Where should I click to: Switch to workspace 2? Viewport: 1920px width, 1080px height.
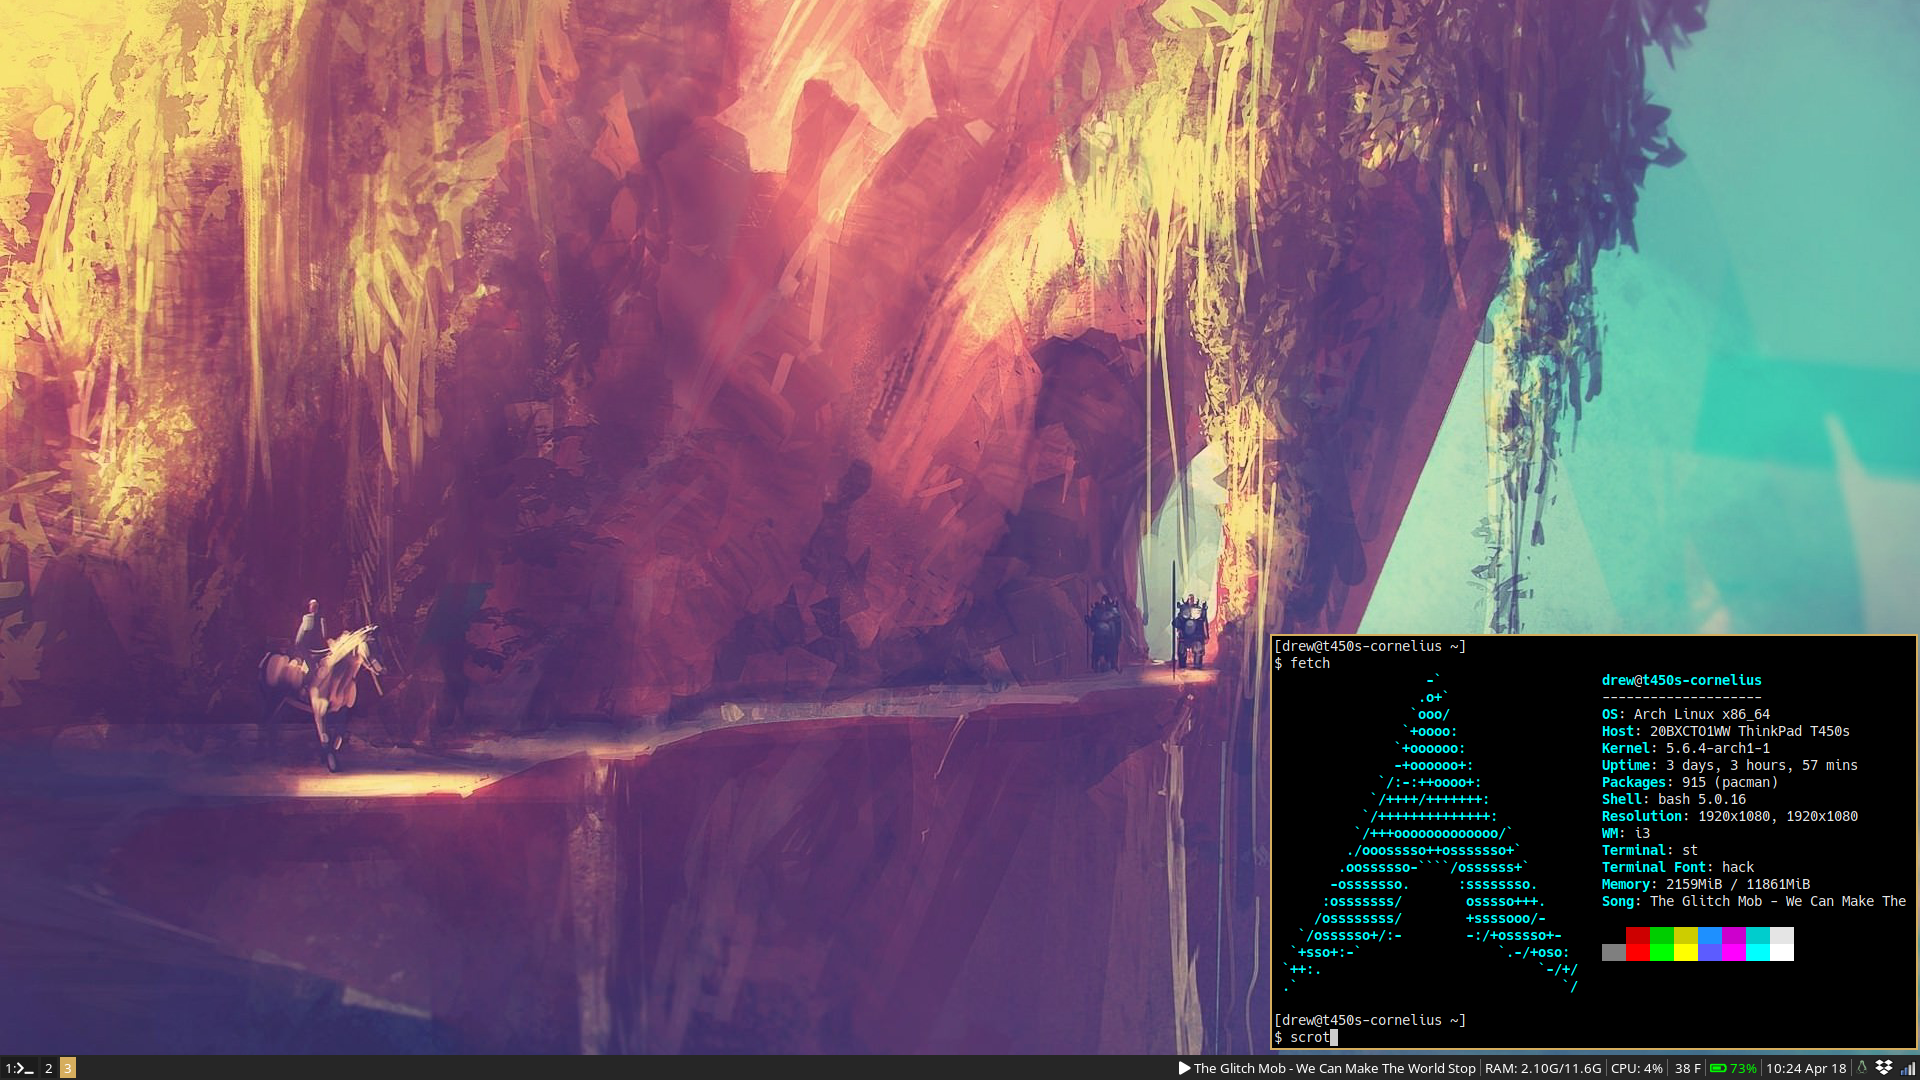pyautogui.click(x=48, y=1068)
